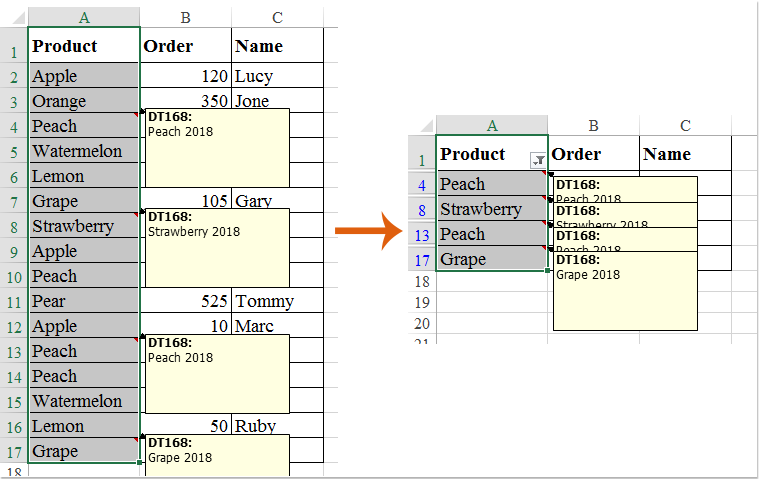Screen dimensions: 759x479
Task: Select the Order header cell in filtered sheet
Action: (x=594, y=154)
